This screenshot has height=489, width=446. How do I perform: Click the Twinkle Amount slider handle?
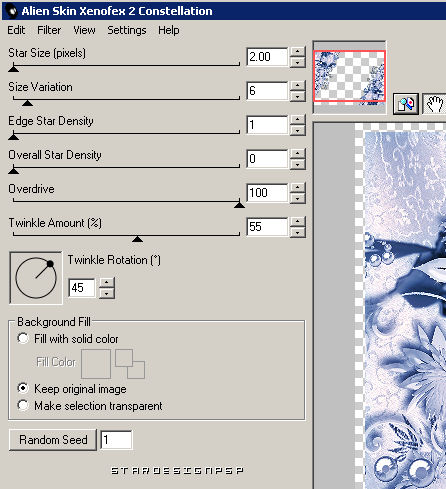coord(137,239)
